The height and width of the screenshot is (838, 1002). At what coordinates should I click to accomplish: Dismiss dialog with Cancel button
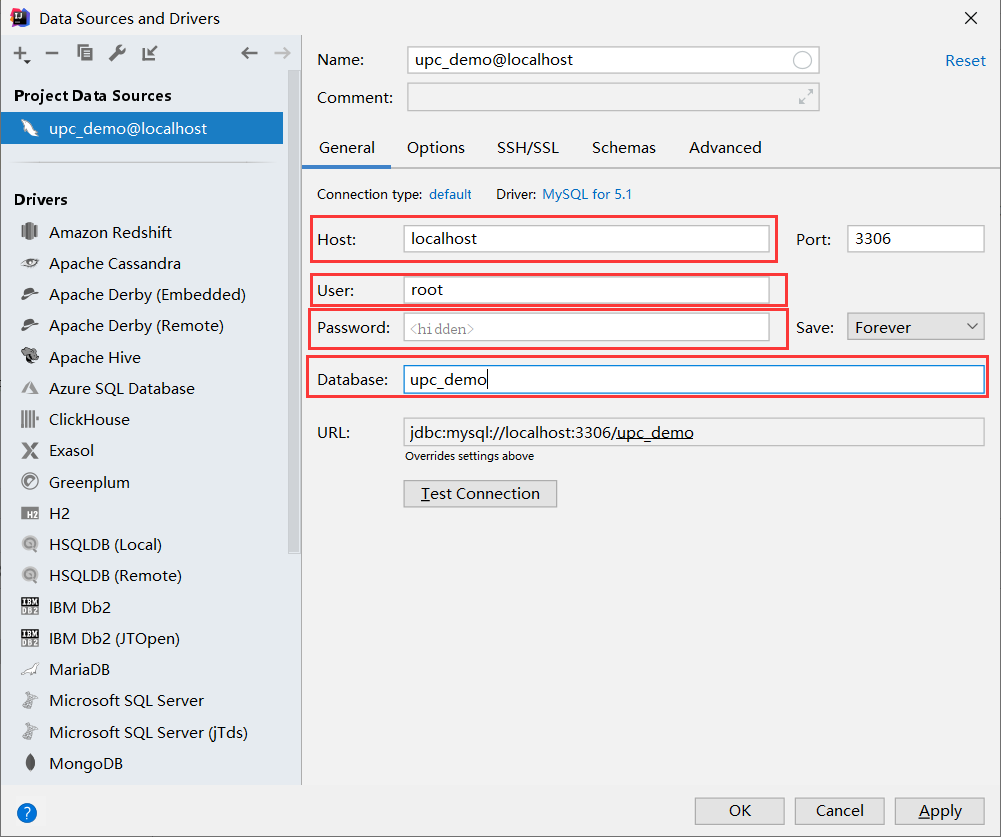(x=839, y=811)
